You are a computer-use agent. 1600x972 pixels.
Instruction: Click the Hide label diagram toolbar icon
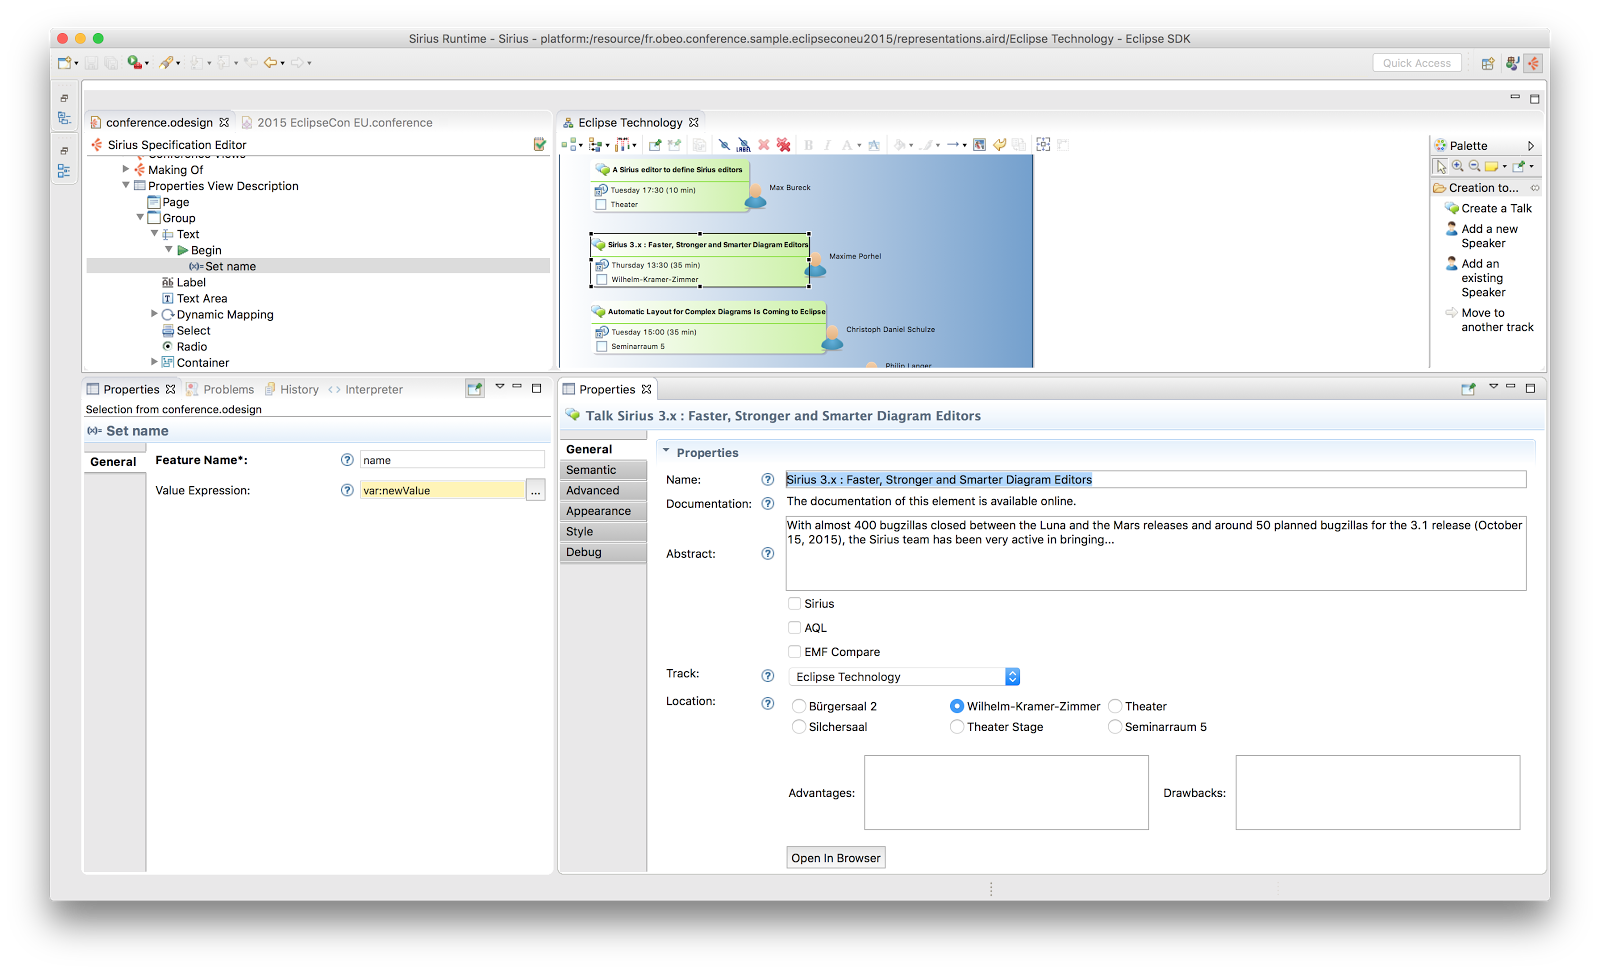coord(743,145)
